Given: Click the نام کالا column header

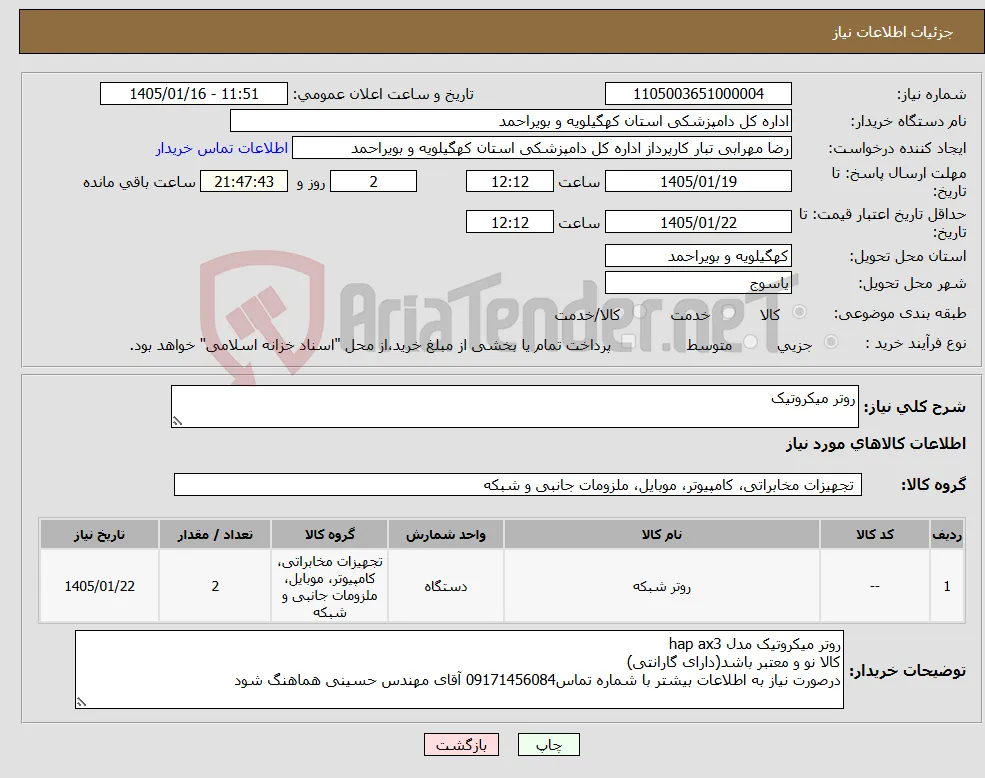Looking at the screenshot, I should pos(661,534).
